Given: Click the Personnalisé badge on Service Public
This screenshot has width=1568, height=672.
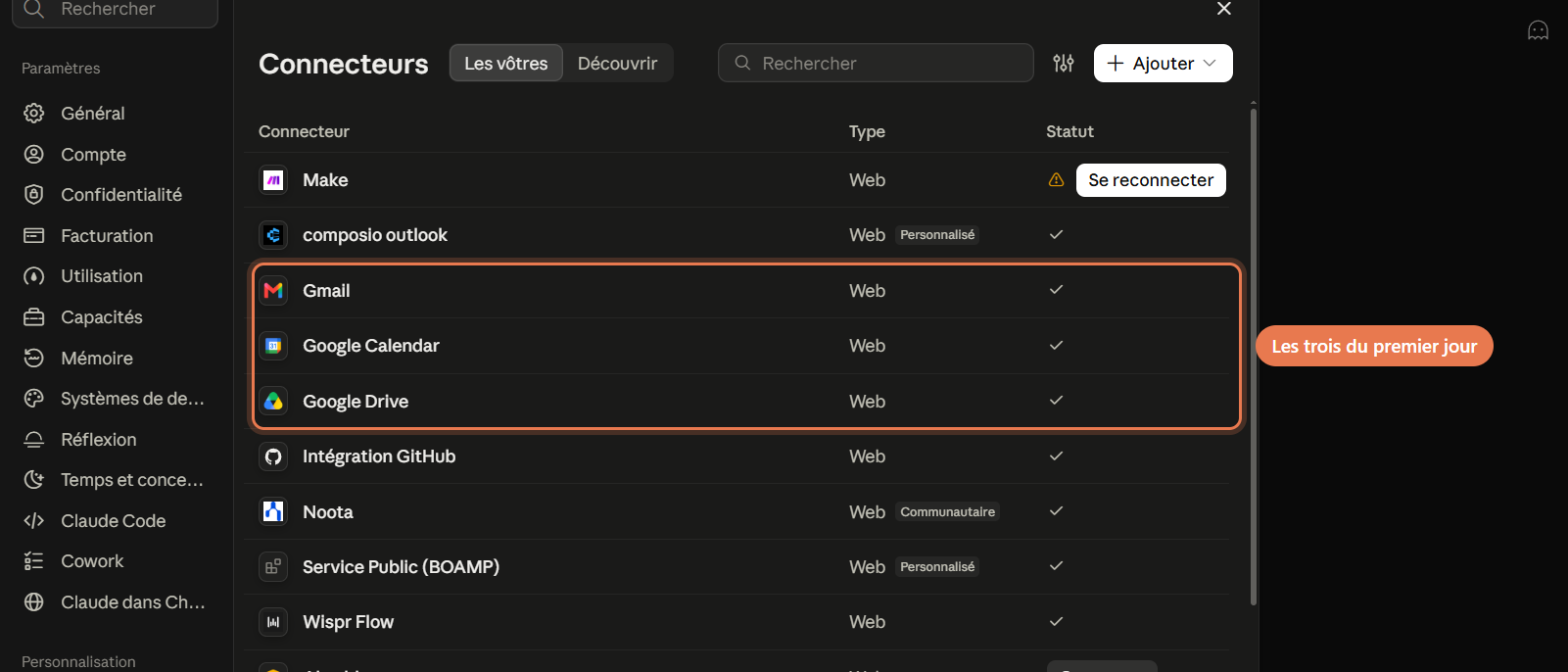Looking at the screenshot, I should [x=937, y=567].
